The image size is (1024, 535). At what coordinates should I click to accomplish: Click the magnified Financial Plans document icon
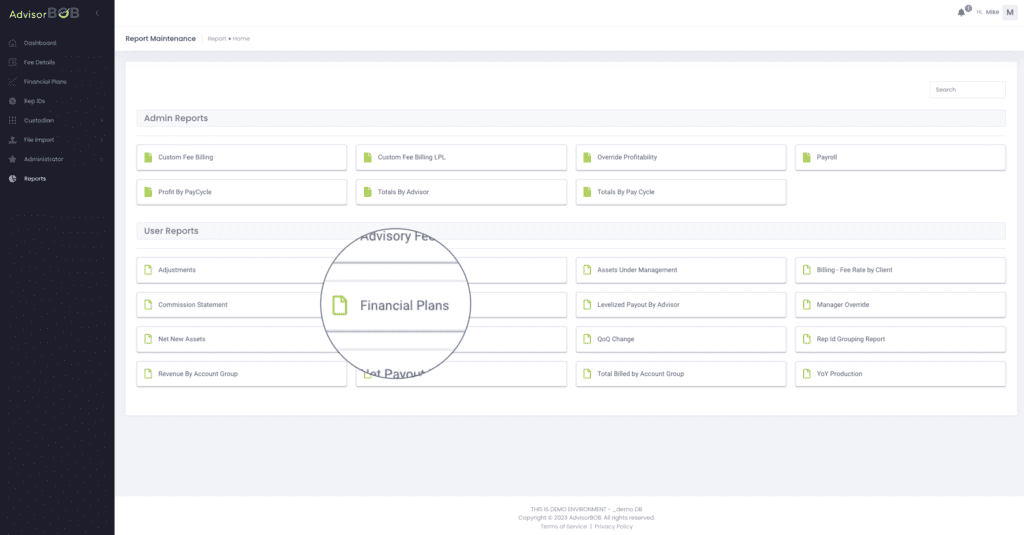(340, 305)
